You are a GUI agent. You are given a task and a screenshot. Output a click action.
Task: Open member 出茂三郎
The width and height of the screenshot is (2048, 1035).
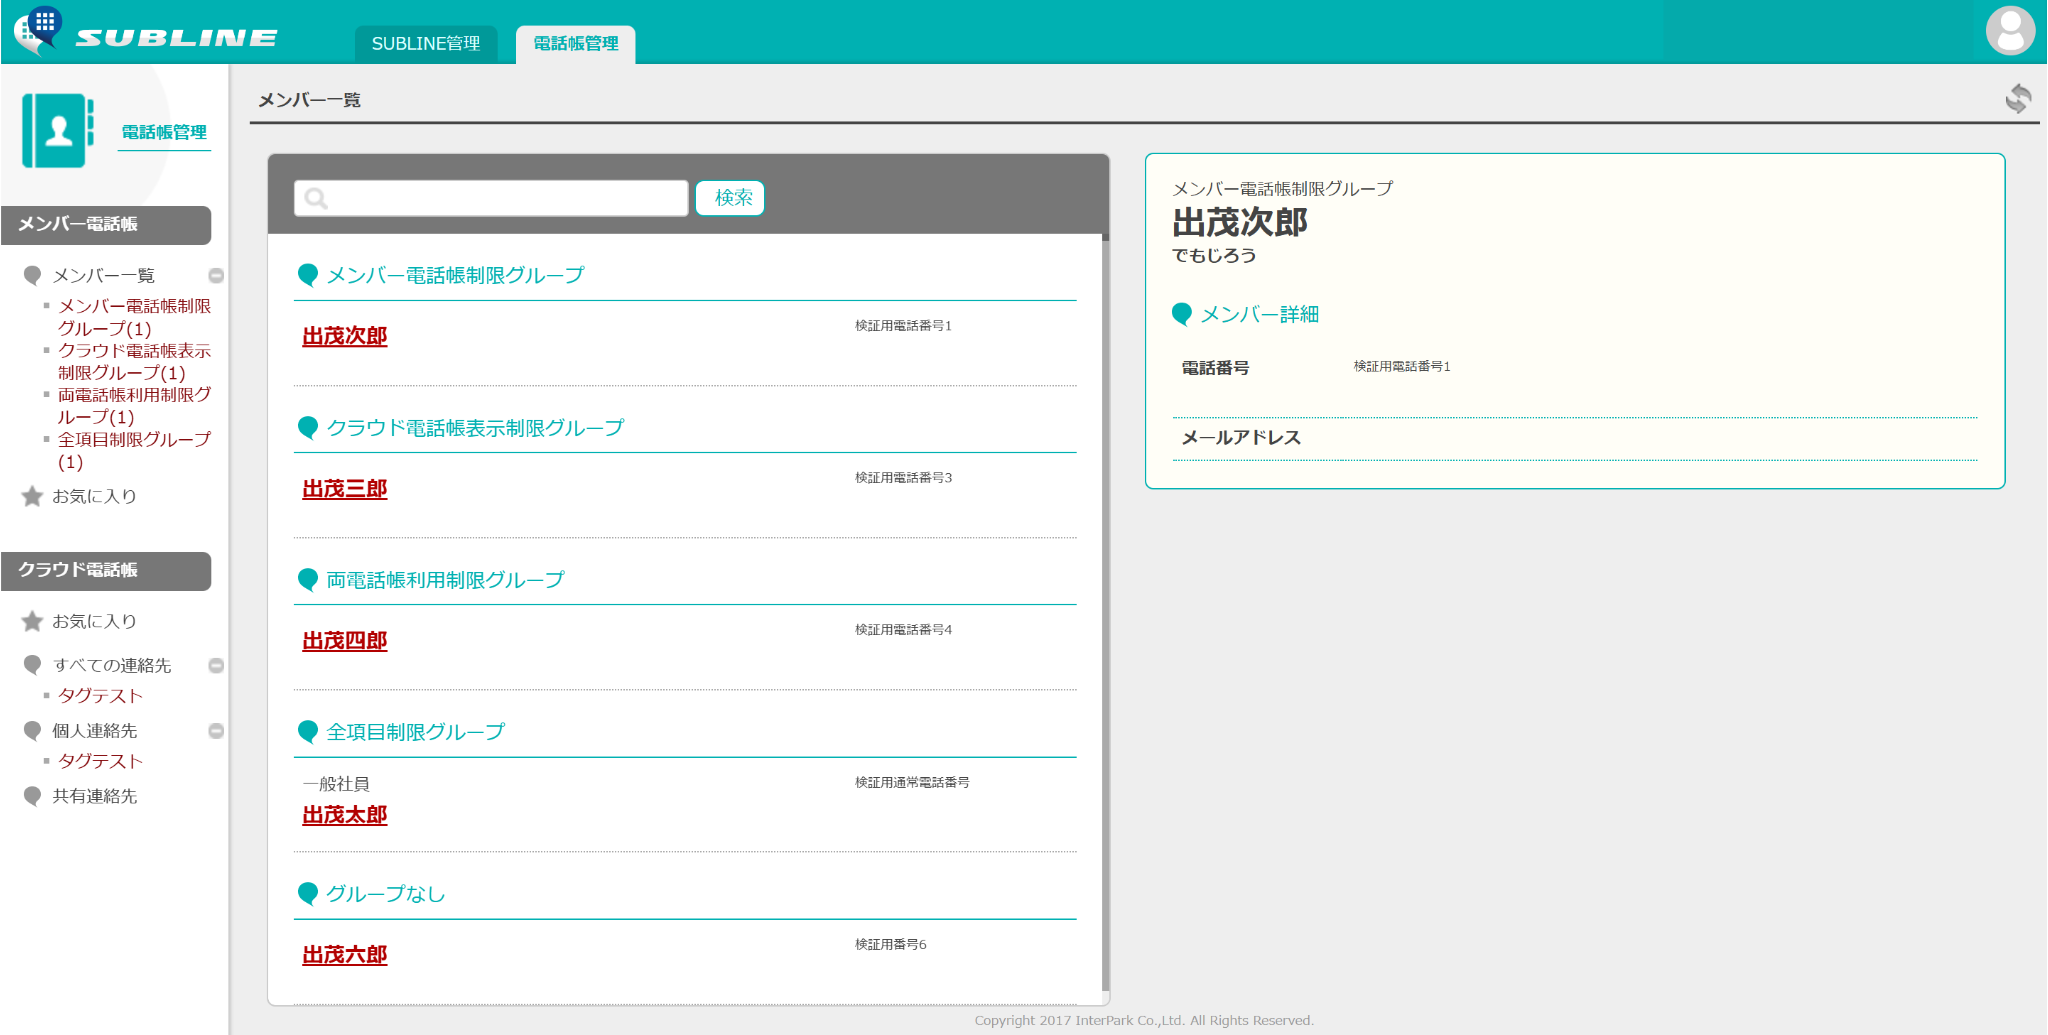tap(345, 489)
